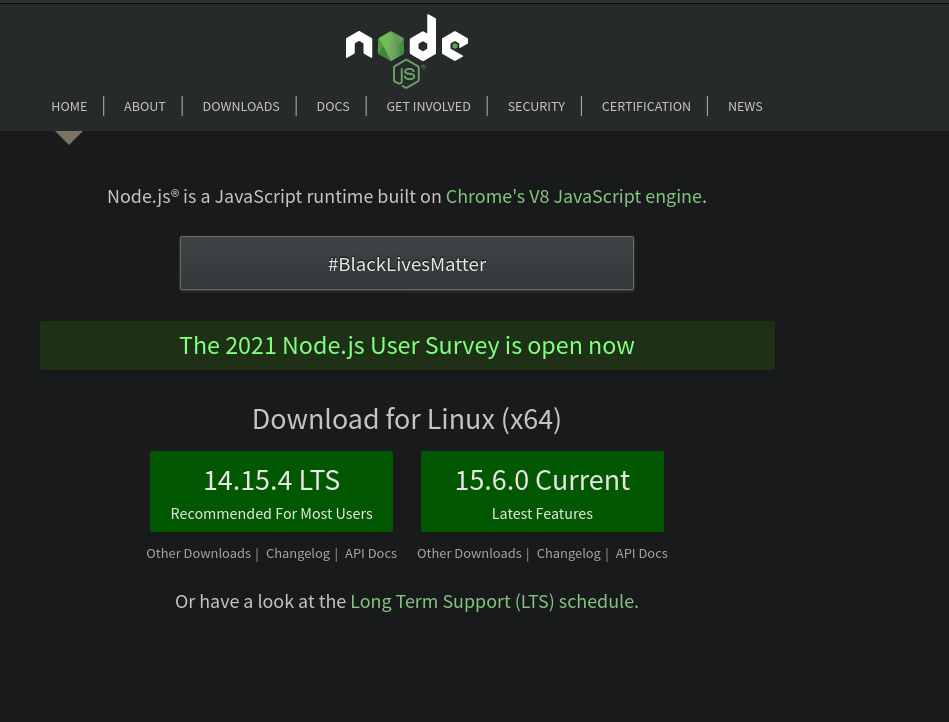Follow Long Term Support (LTS) schedule link
This screenshot has height=722, width=949.
[494, 602]
